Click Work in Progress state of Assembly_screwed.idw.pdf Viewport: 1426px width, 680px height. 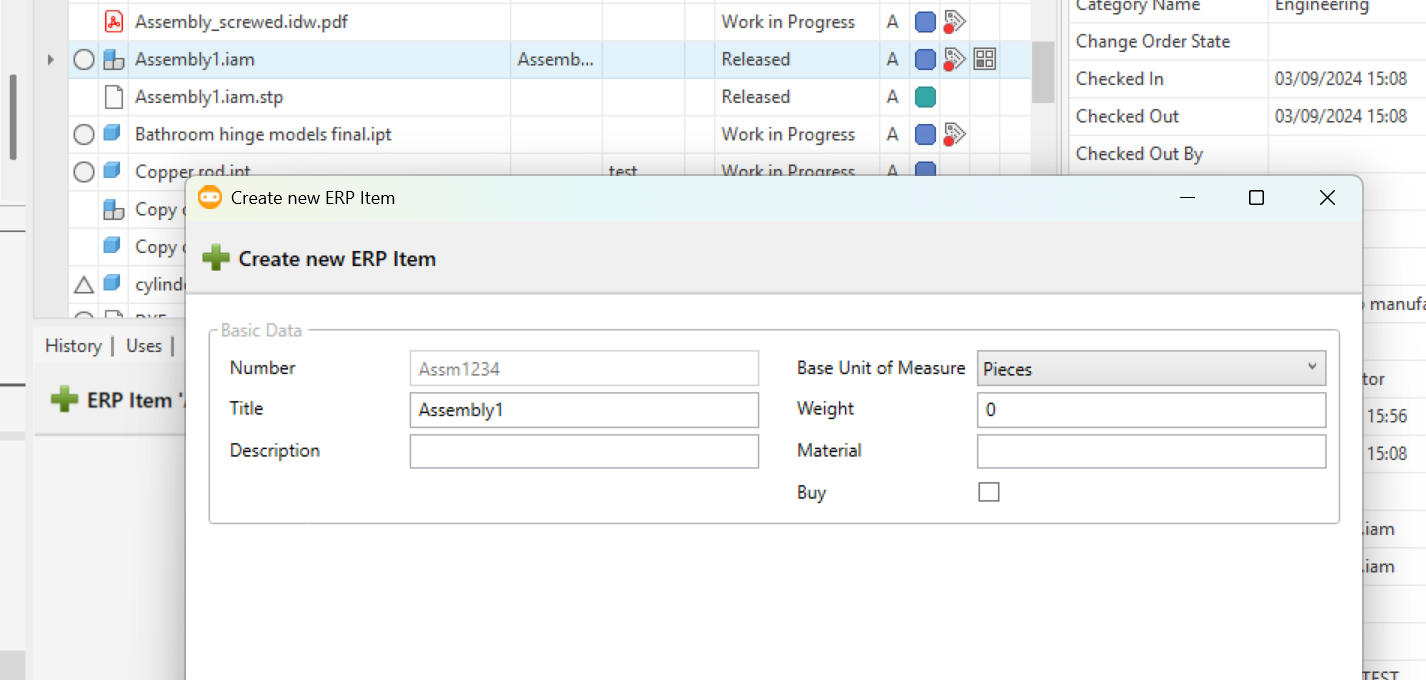788,22
